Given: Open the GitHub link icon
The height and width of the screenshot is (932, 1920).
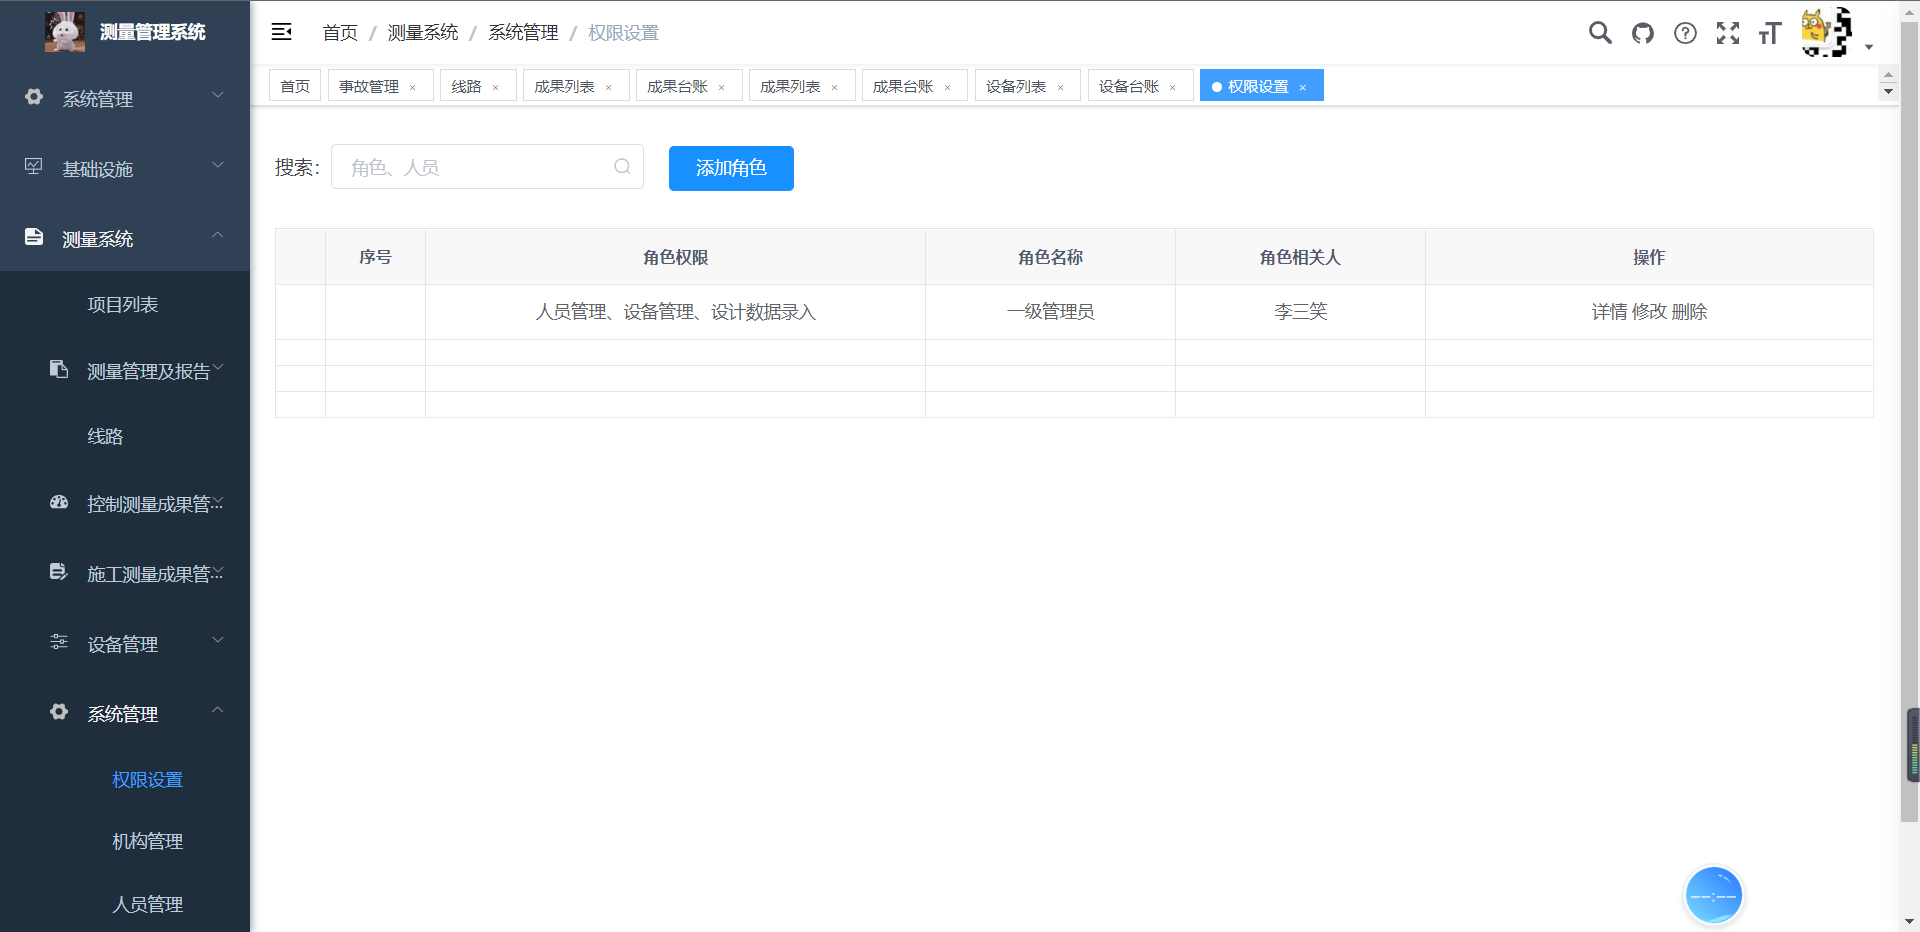Looking at the screenshot, I should pos(1643,33).
